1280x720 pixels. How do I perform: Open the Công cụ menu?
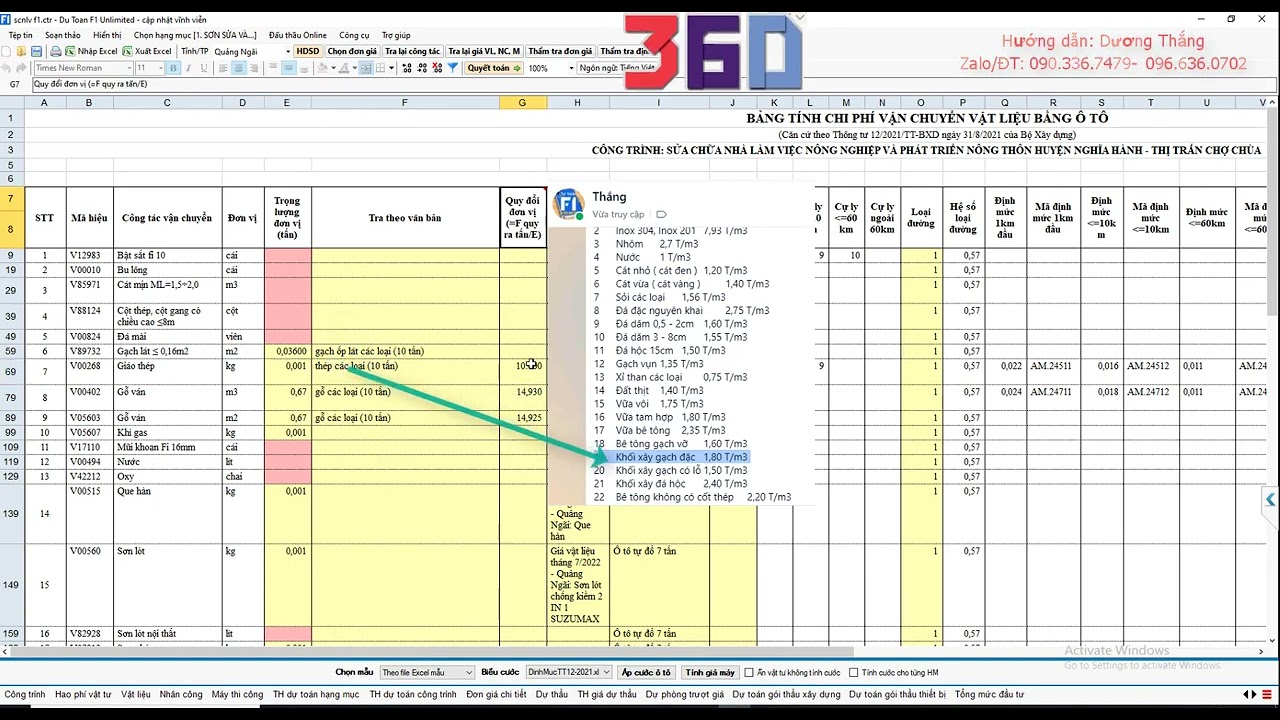(x=354, y=35)
